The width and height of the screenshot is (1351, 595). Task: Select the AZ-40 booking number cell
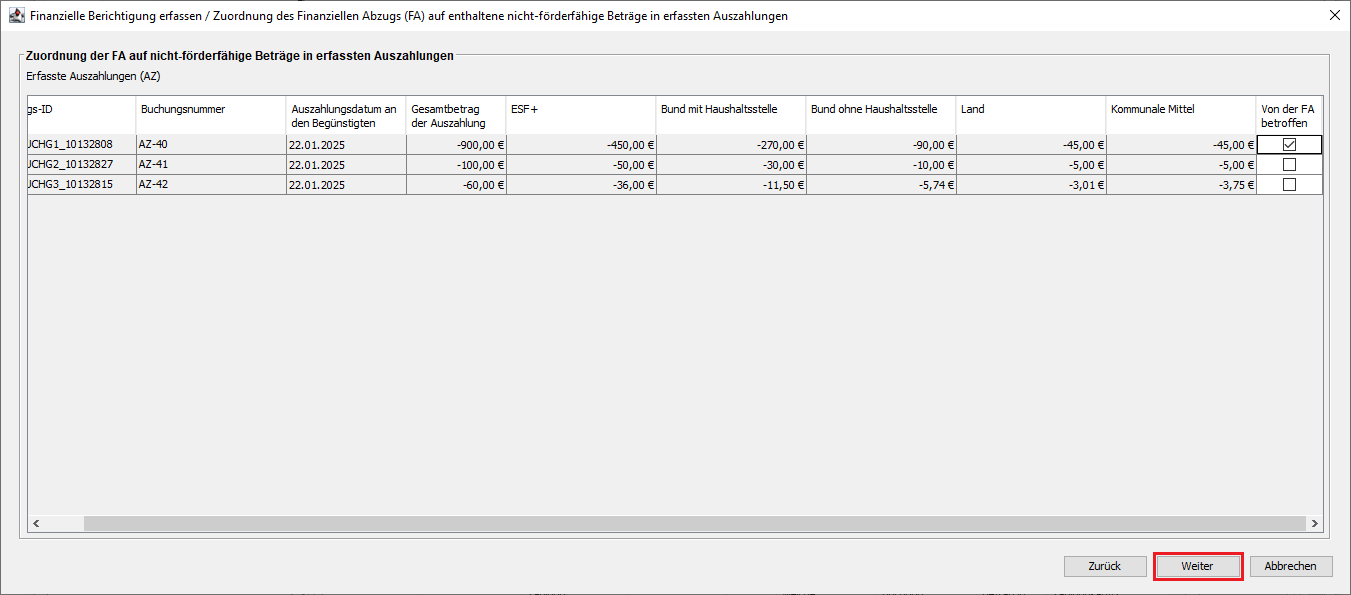click(x=211, y=145)
